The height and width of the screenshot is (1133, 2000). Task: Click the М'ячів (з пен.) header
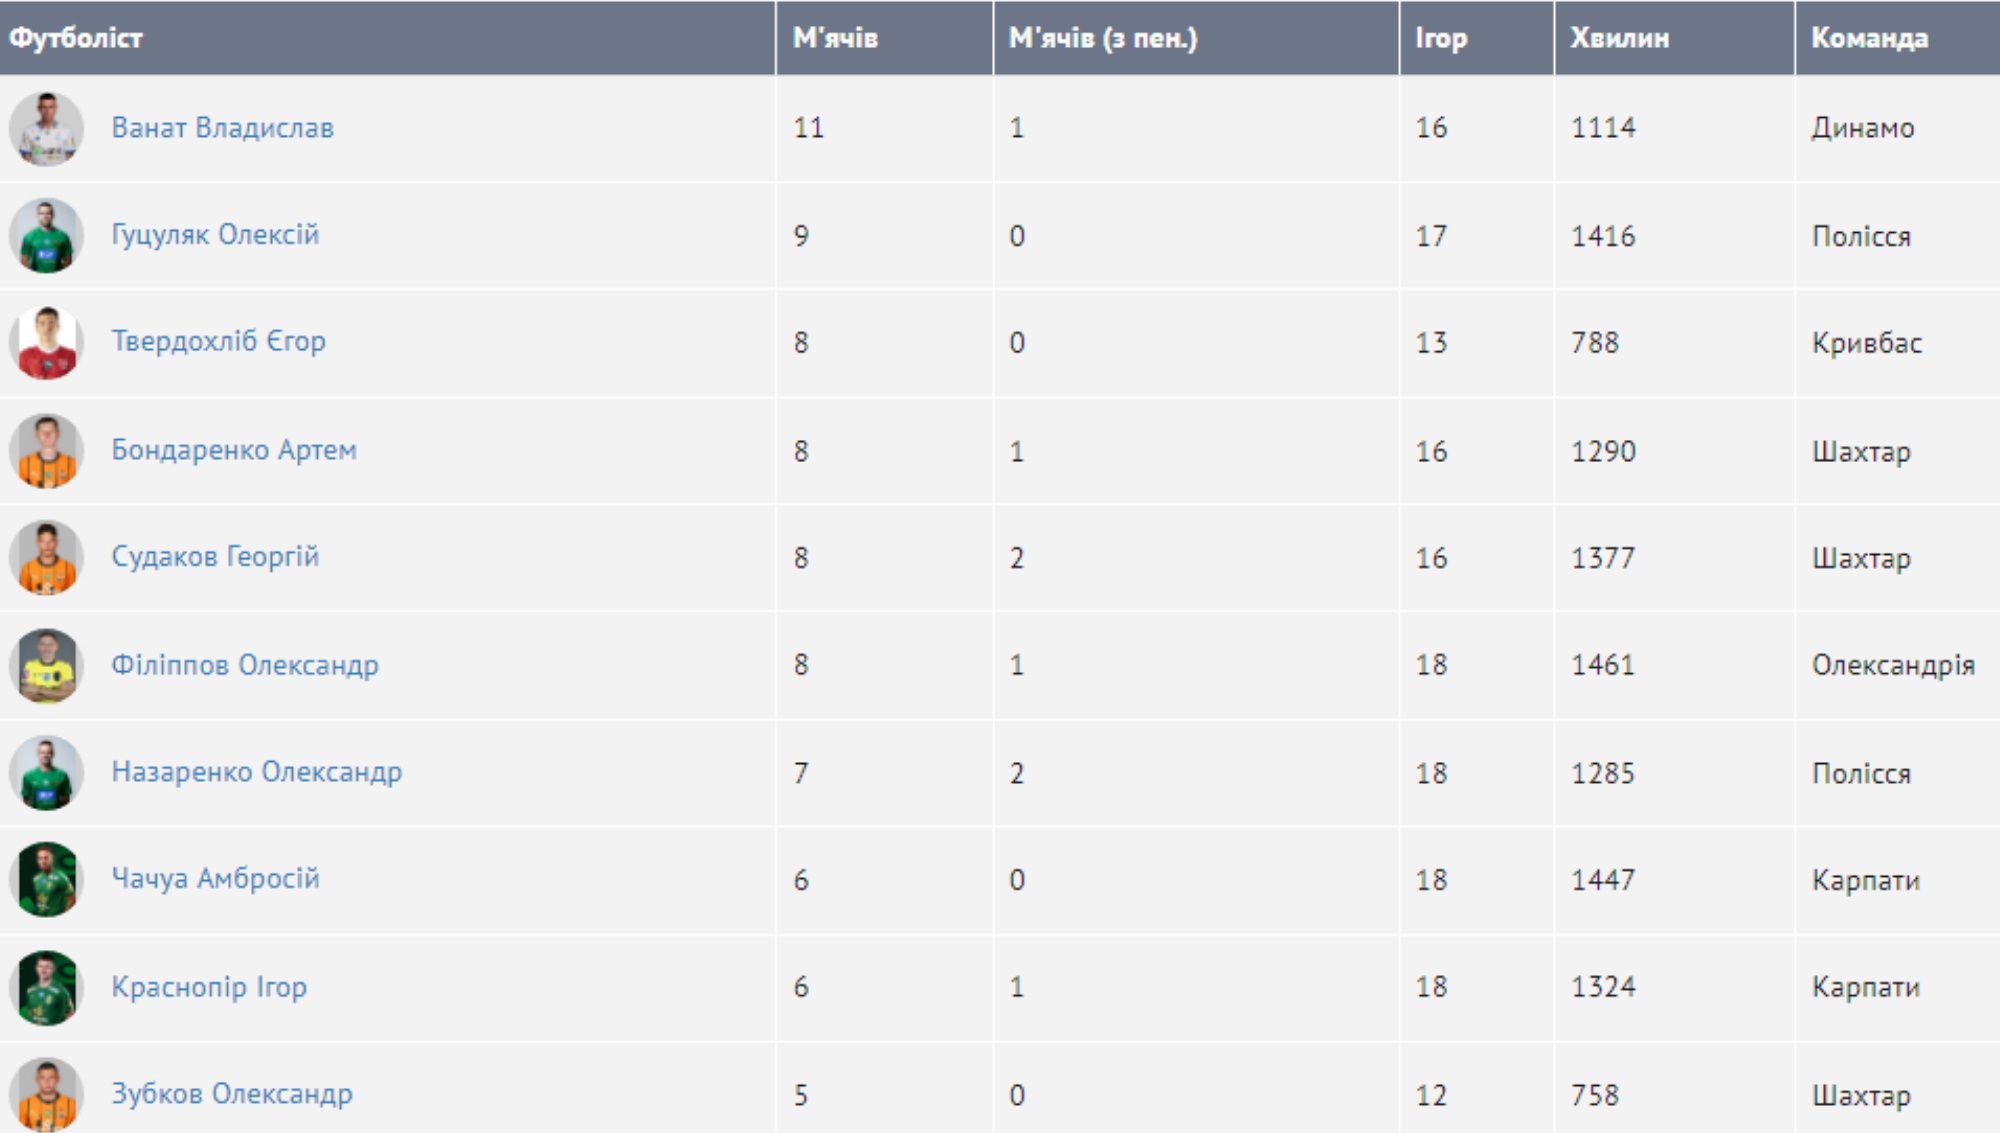(x=1102, y=38)
